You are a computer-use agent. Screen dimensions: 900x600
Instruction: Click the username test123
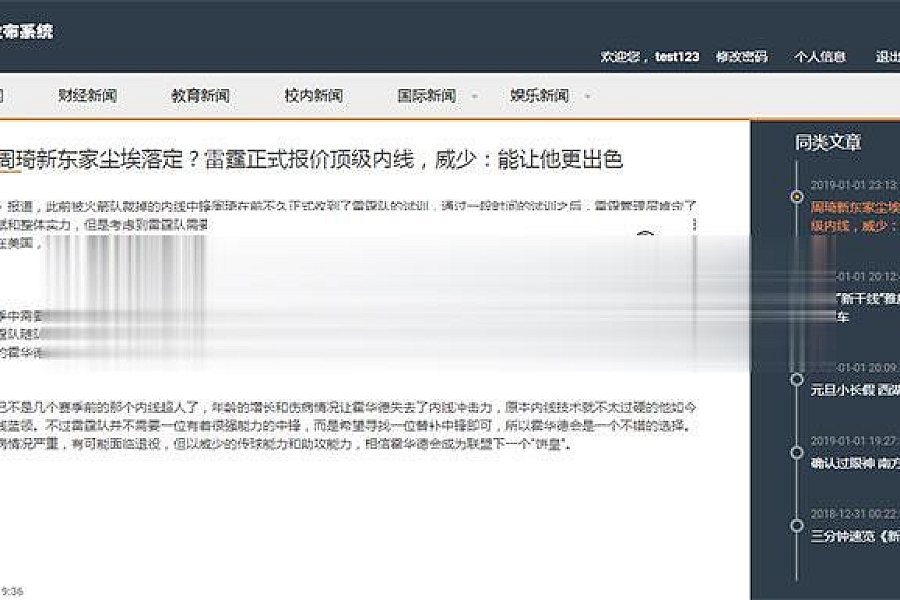tap(677, 56)
